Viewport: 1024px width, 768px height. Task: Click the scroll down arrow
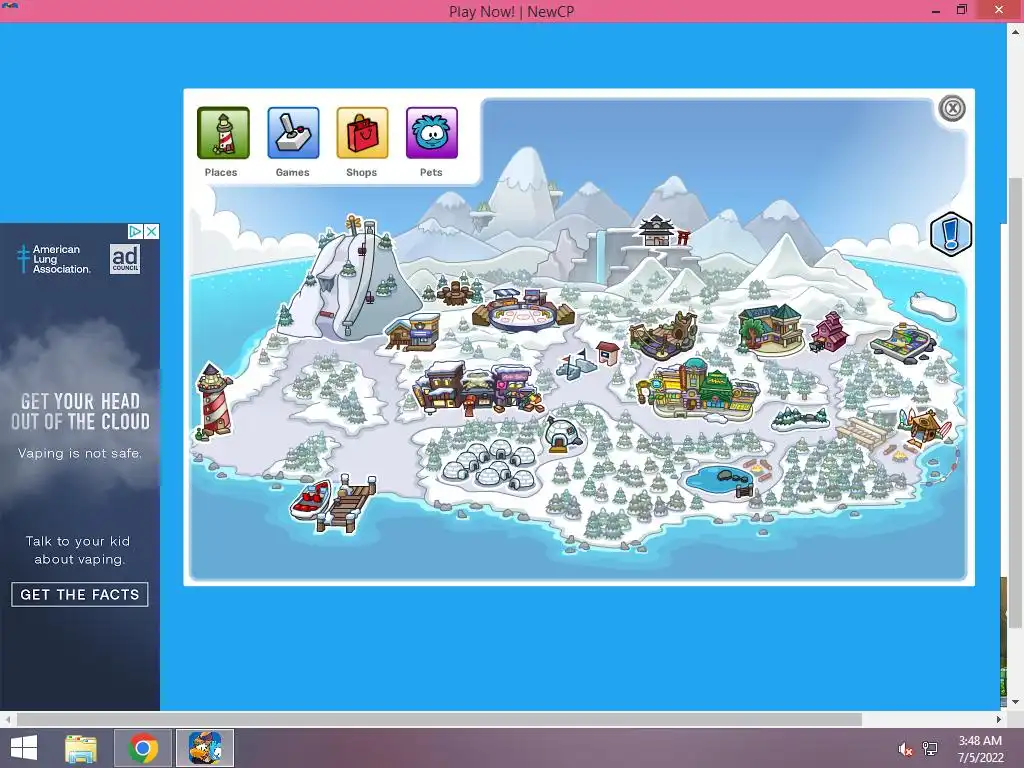(x=1016, y=703)
